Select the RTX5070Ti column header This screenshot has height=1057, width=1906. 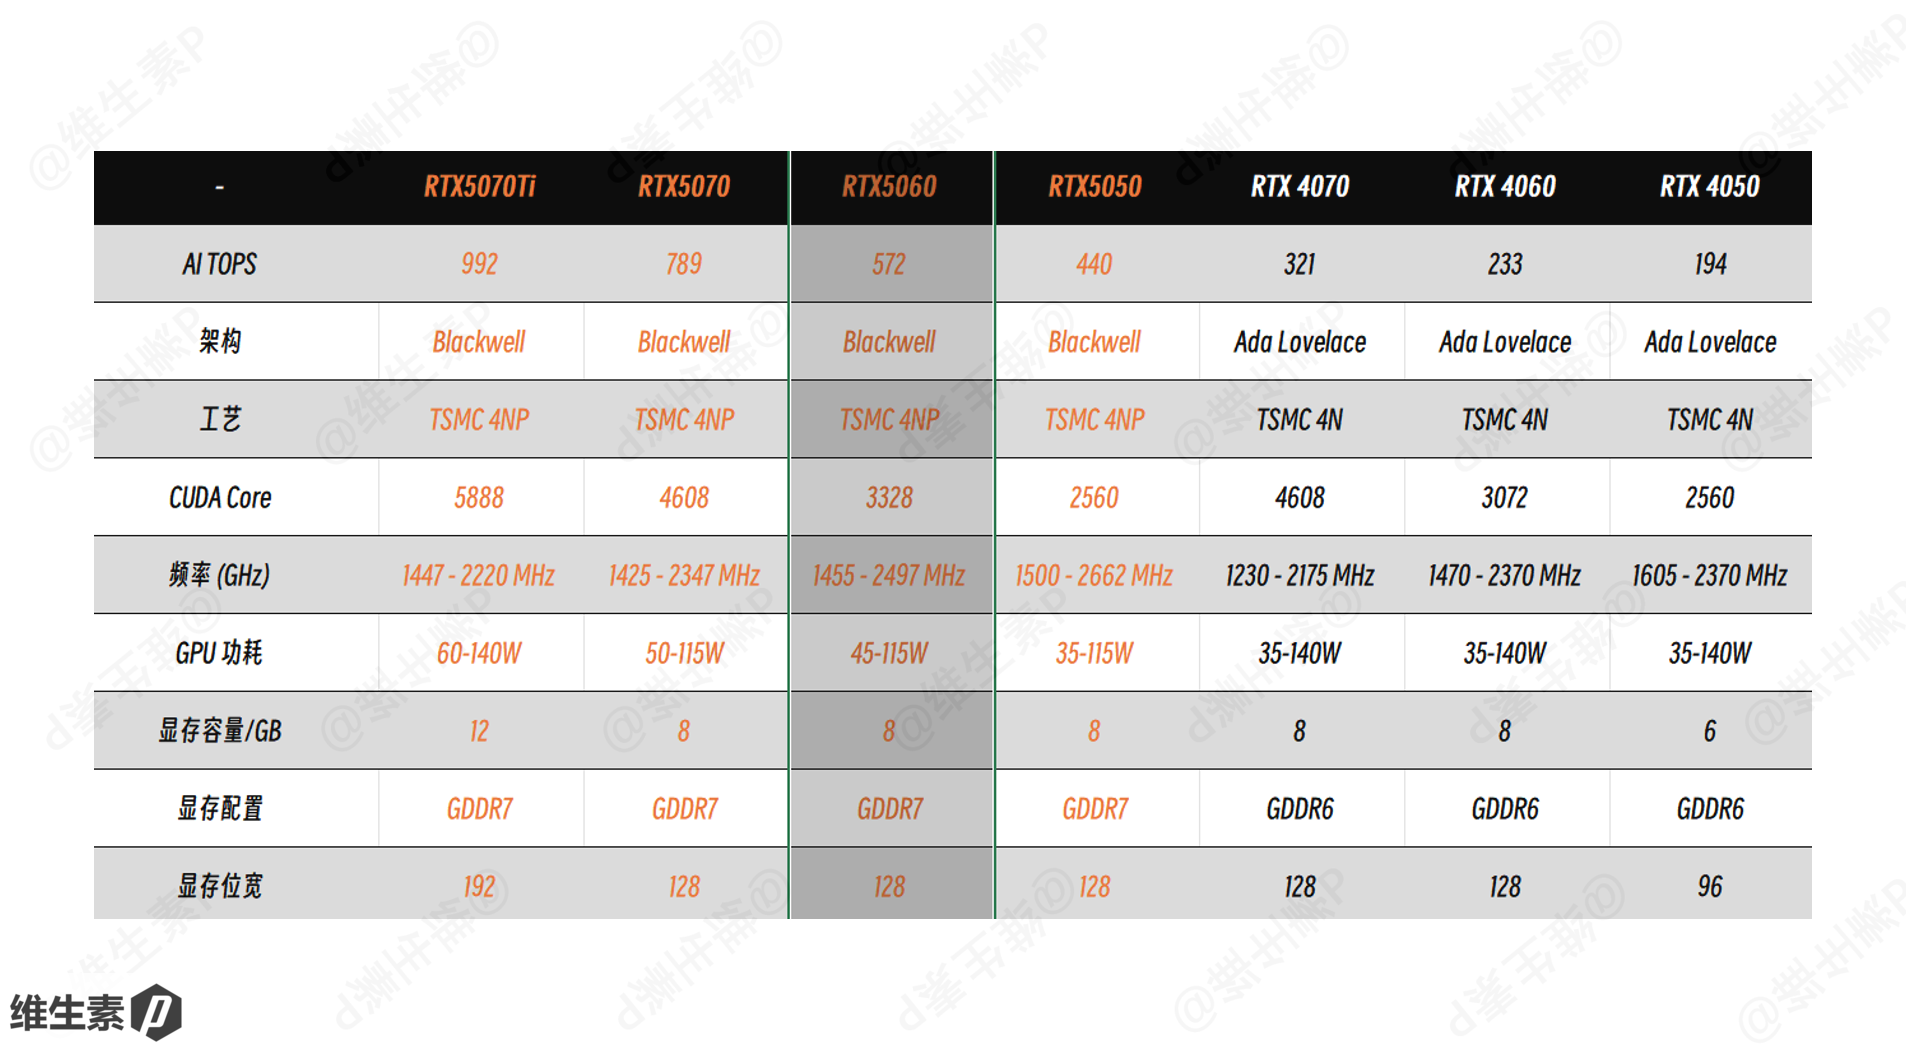[x=479, y=187]
